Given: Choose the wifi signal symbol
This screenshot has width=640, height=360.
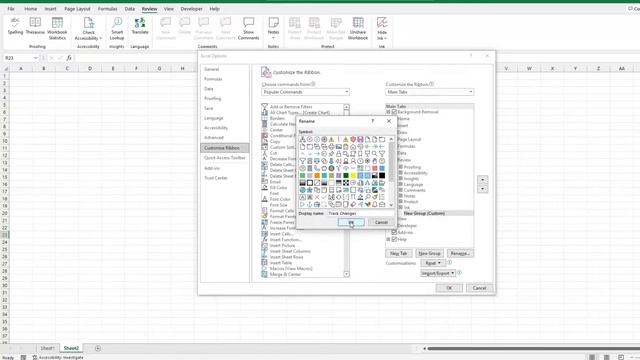Looking at the screenshot, I should [346, 168].
